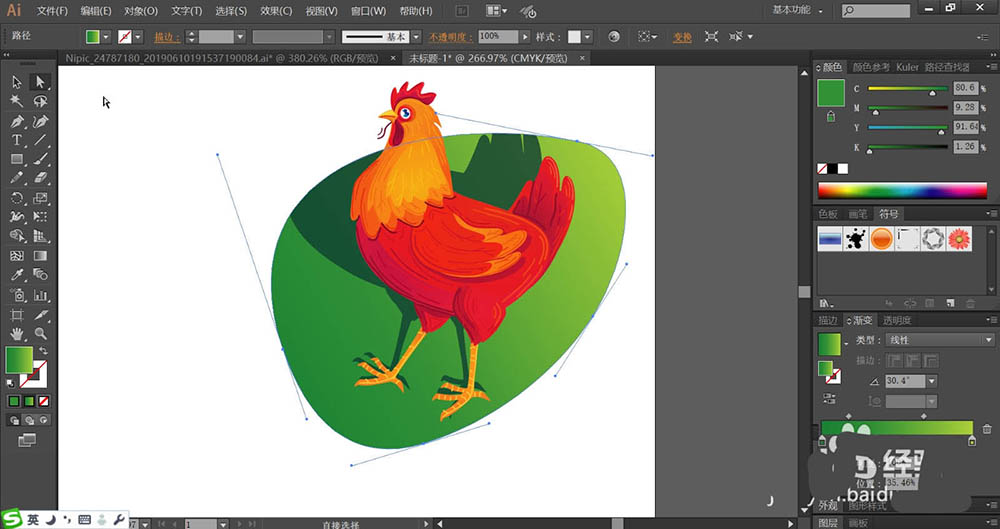1000x529 pixels.
Task: Enable Draw Behind mode
Action: [29, 420]
